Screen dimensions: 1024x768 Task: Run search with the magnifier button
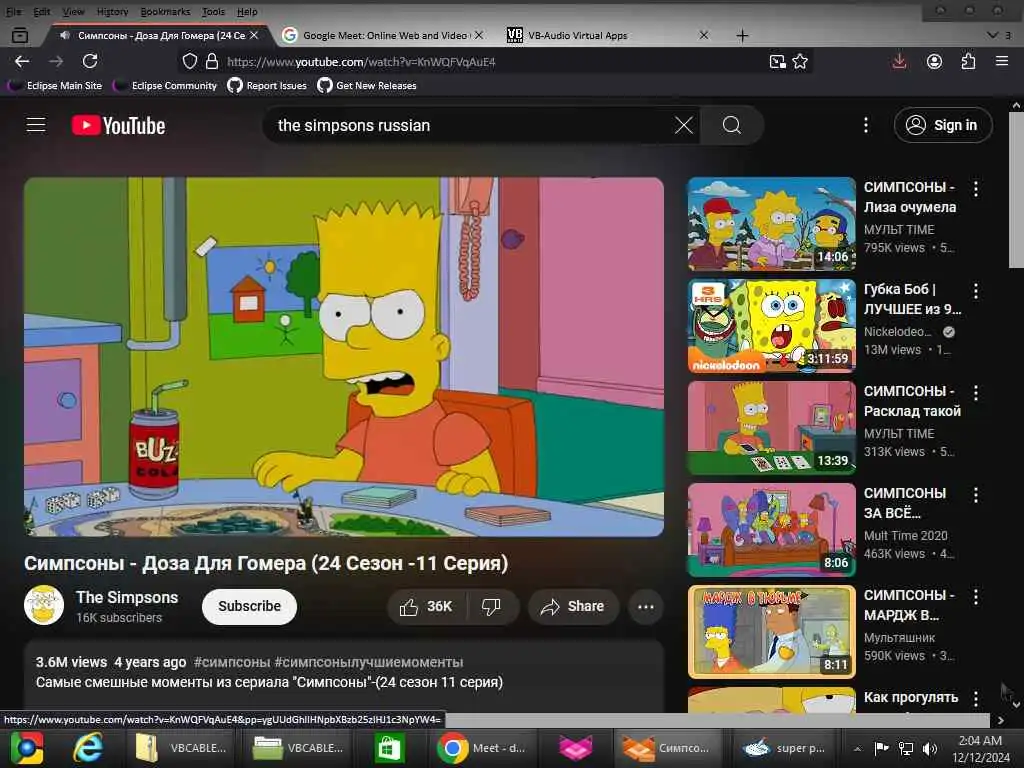(x=731, y=125)
